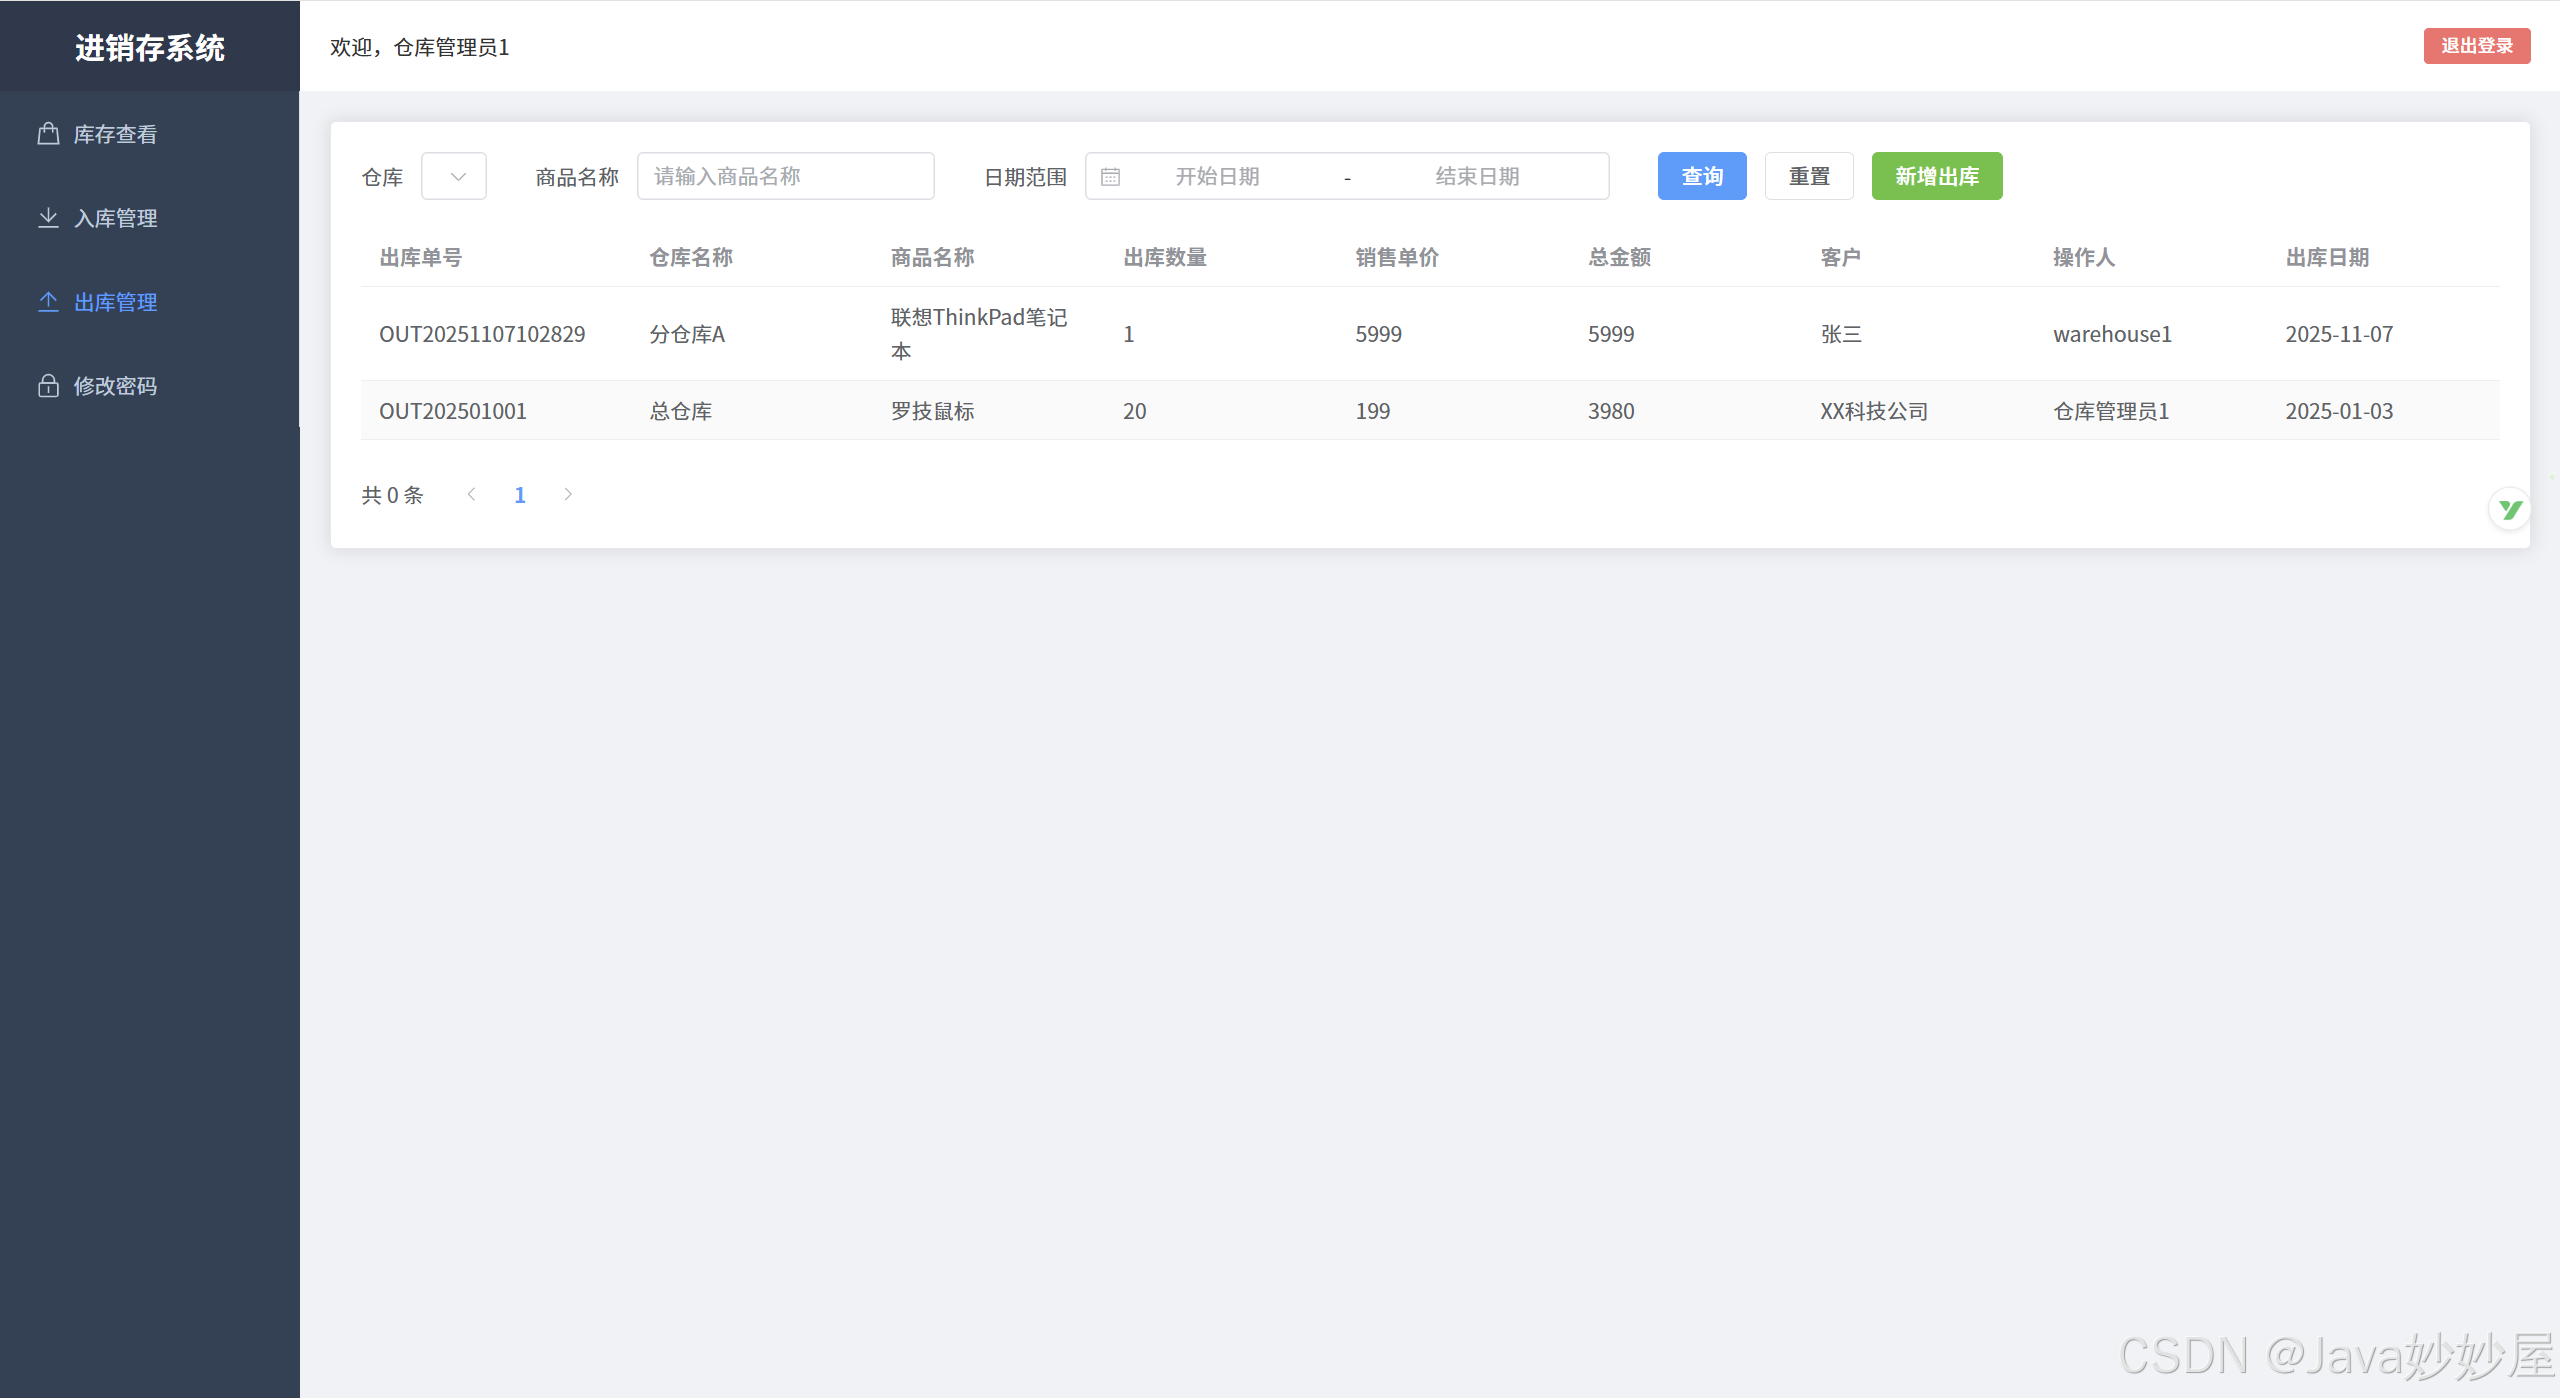Click the 重置 button
Image resolution: width=2560 pixels, height=1398 pixels.
pos(1809,176)
